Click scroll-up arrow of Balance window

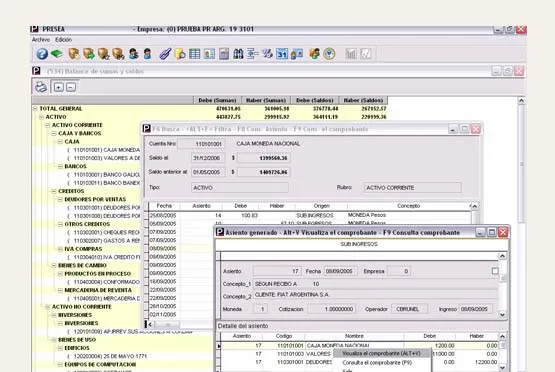tap(521, 101)
